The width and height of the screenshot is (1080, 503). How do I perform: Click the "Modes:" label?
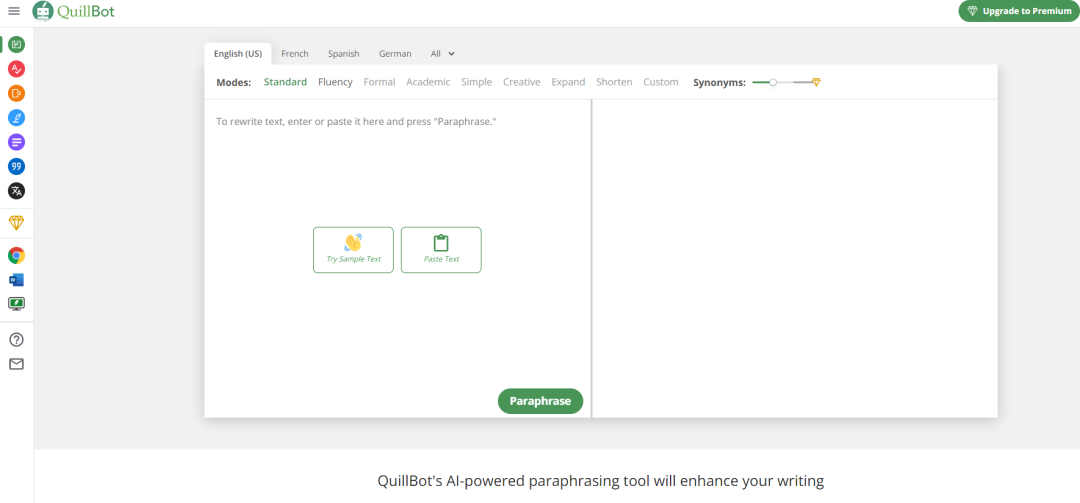234,82
